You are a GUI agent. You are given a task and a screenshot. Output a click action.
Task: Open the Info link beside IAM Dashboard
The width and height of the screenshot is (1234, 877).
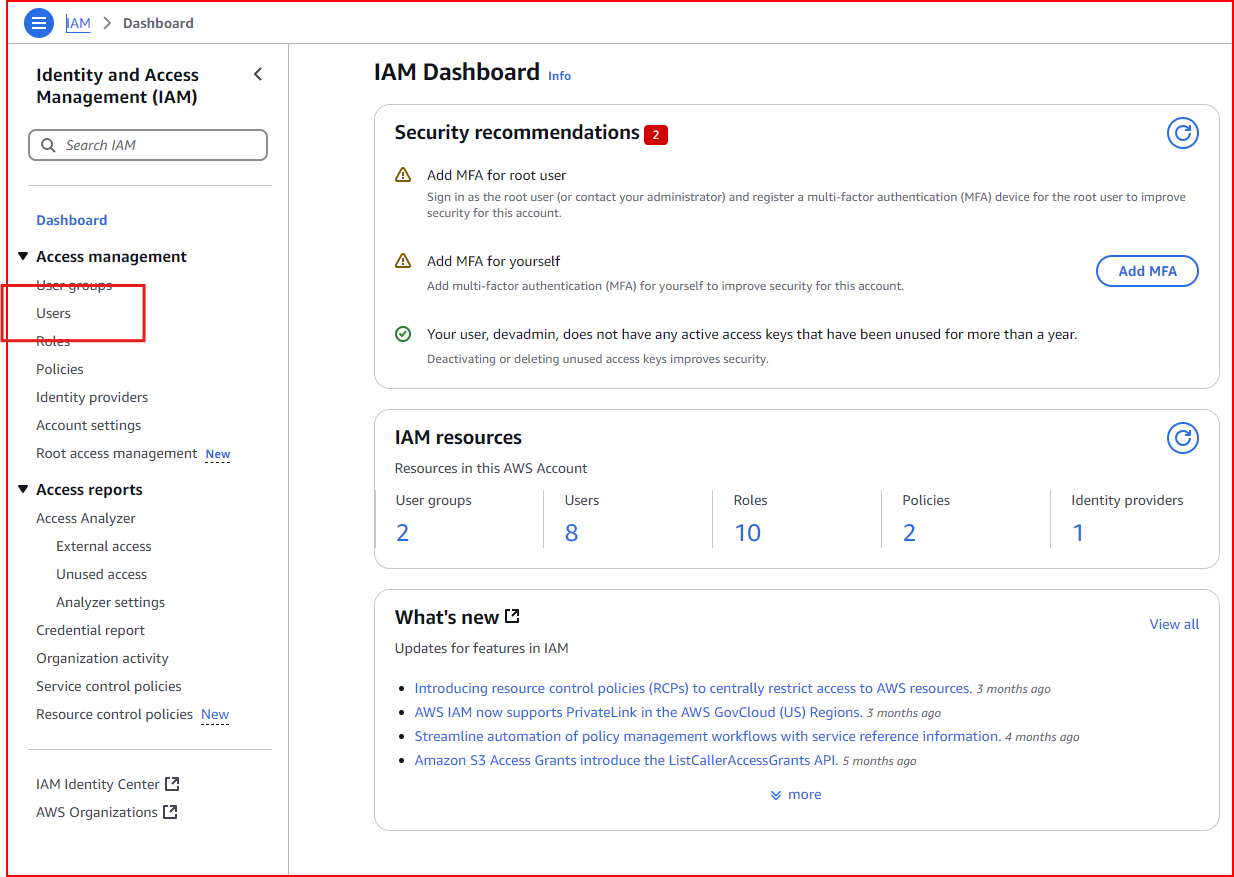pyautogui.click(x=560, y=76)
